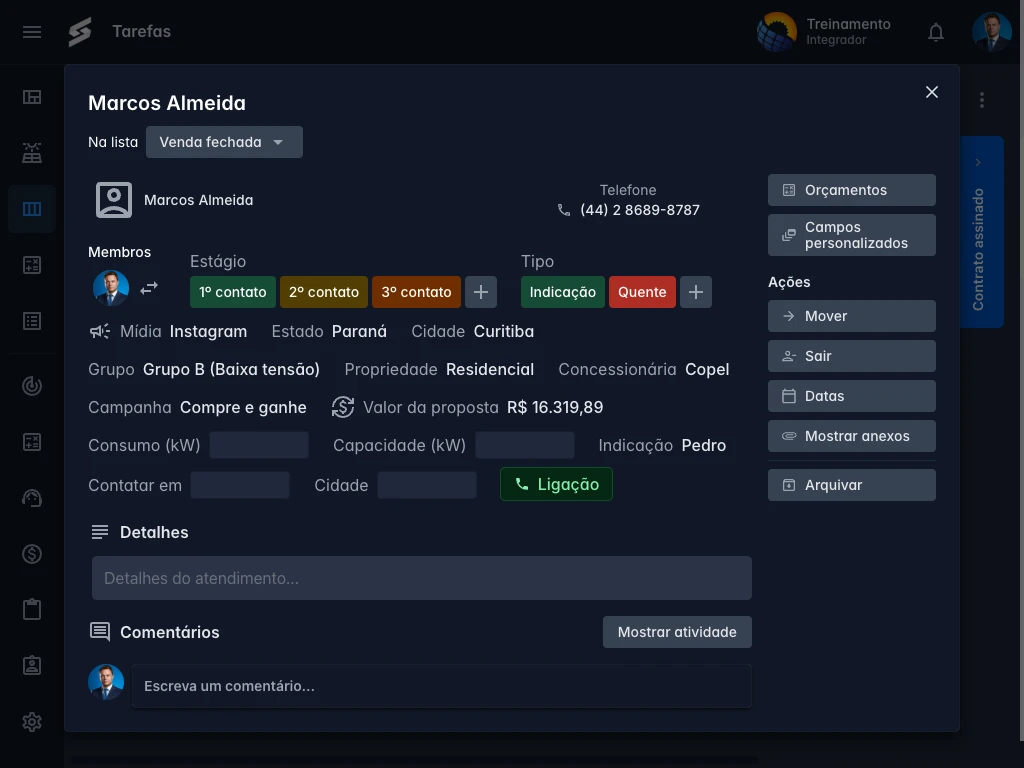
Task: Open the circular chart icon in sidebar
Action: click(32, 386)
